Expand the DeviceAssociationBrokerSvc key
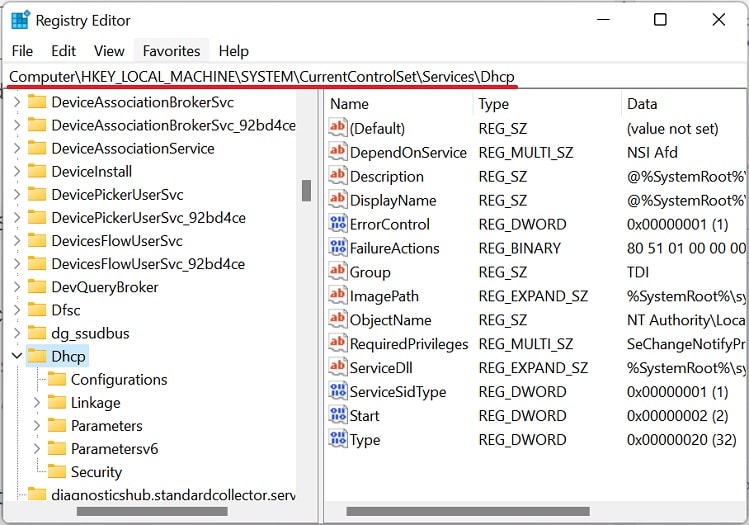The image size is (749, 525). pyautogui.click(x=17, y=102)
